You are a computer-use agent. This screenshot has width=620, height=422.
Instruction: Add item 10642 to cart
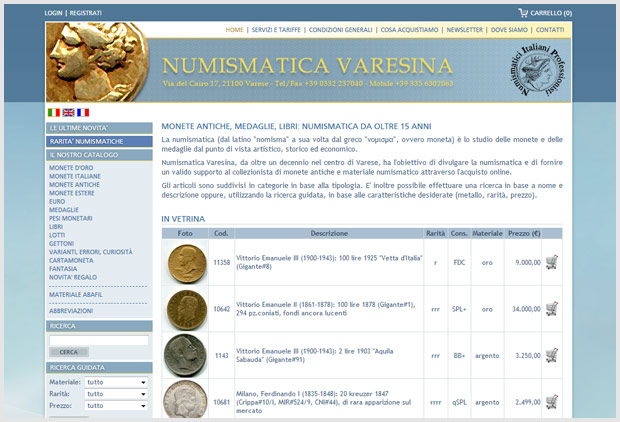coord(552,309)
